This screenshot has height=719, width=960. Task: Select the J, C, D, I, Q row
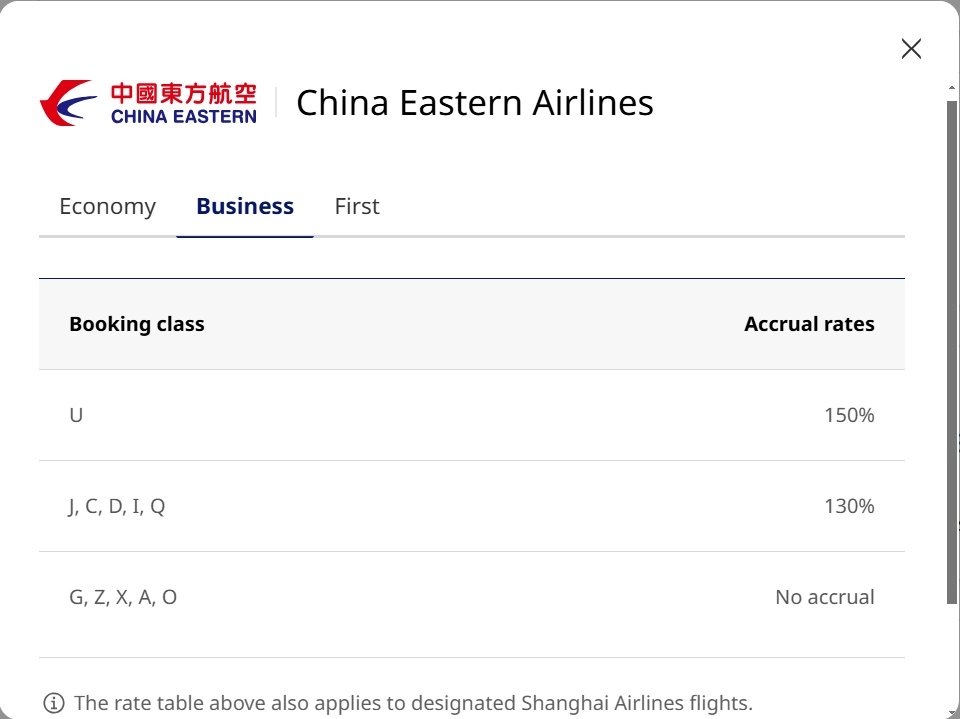[471, 506]
